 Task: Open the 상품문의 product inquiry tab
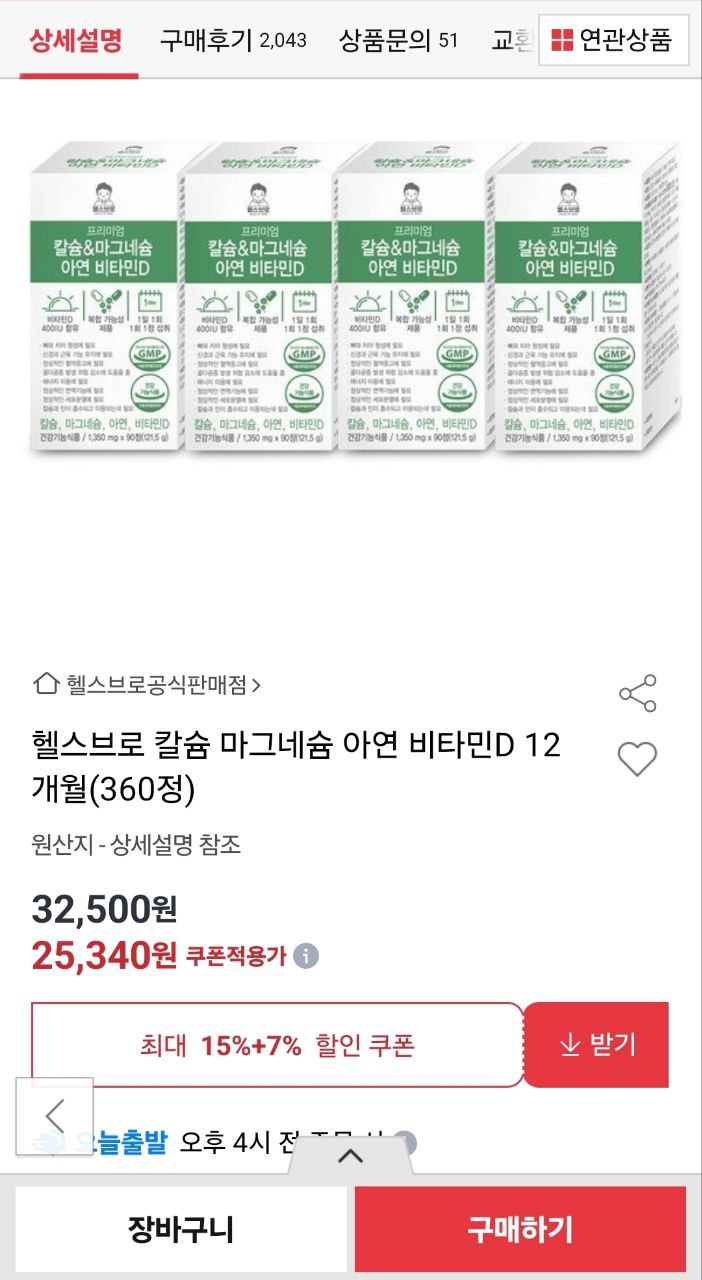click(398, 41)
